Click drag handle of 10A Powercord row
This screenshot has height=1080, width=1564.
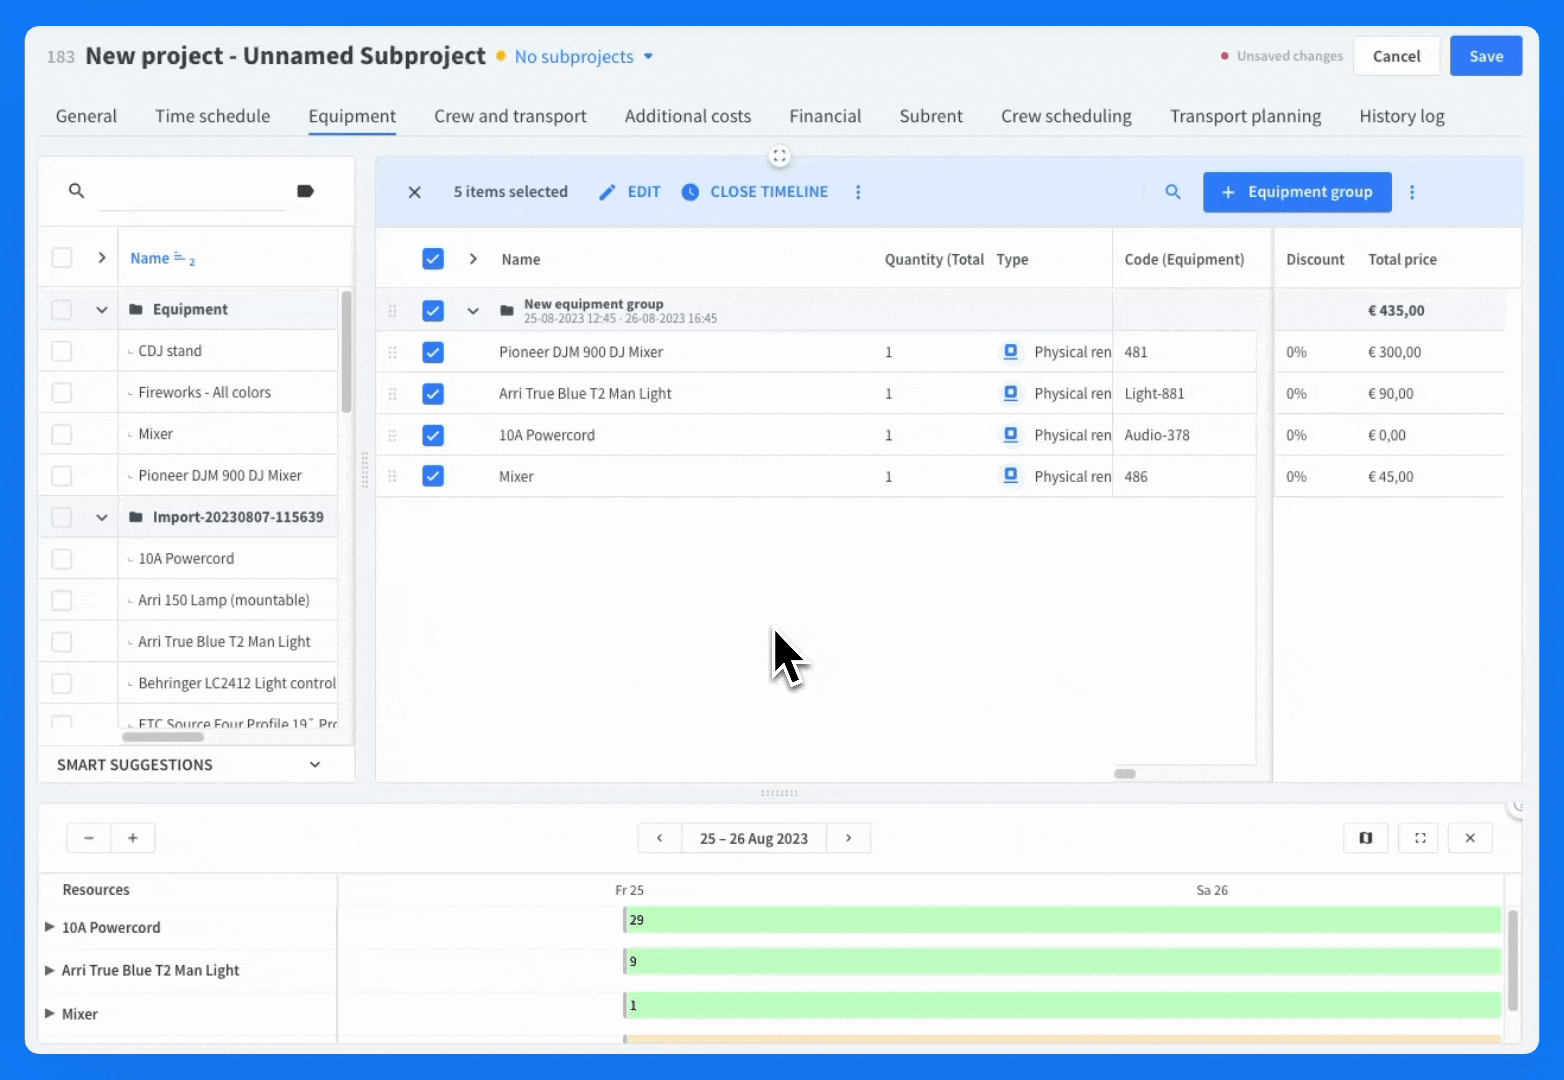(x=392, y=435)
